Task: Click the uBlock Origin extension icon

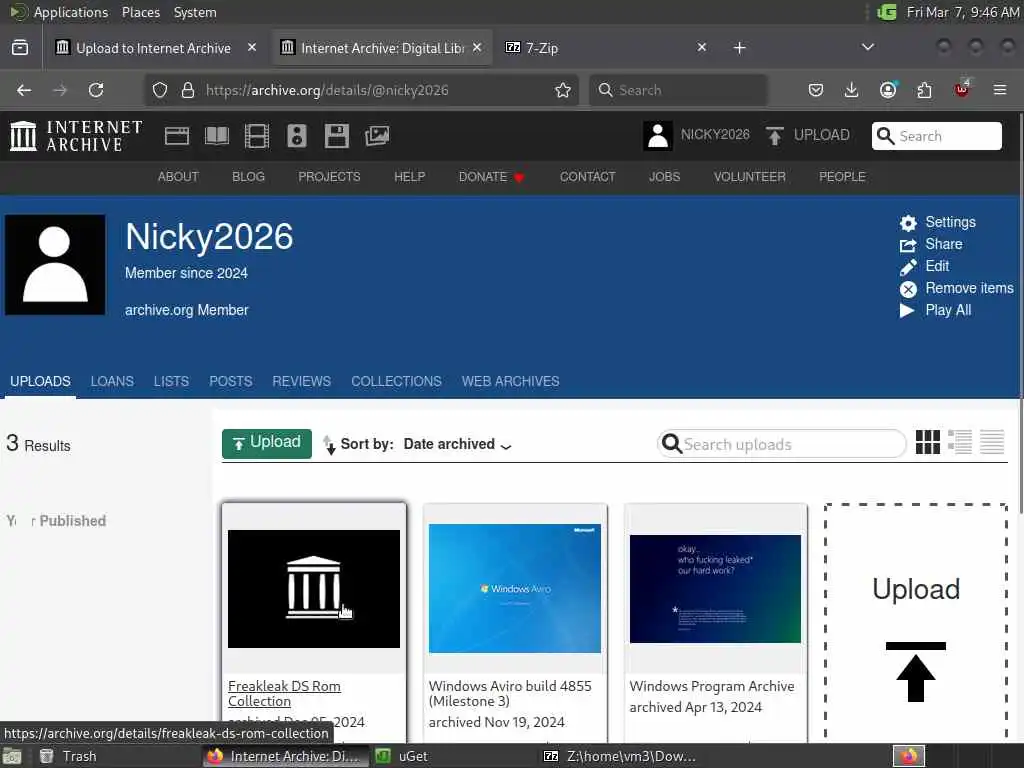Action: 962,89
